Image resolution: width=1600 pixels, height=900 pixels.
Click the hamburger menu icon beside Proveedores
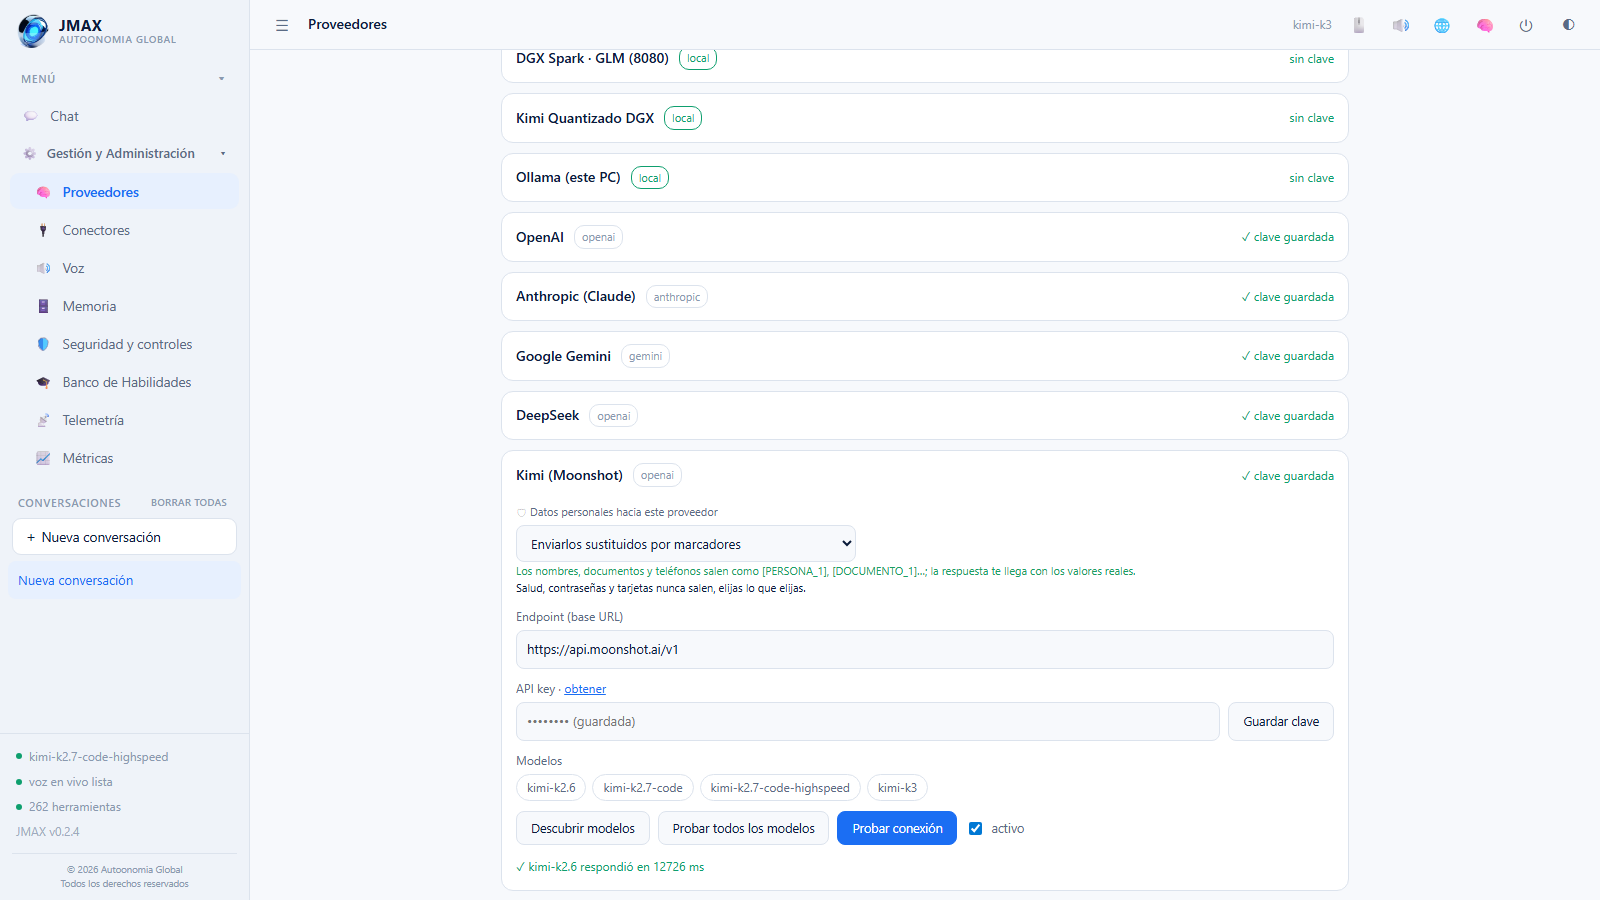(x=282, y=25)
